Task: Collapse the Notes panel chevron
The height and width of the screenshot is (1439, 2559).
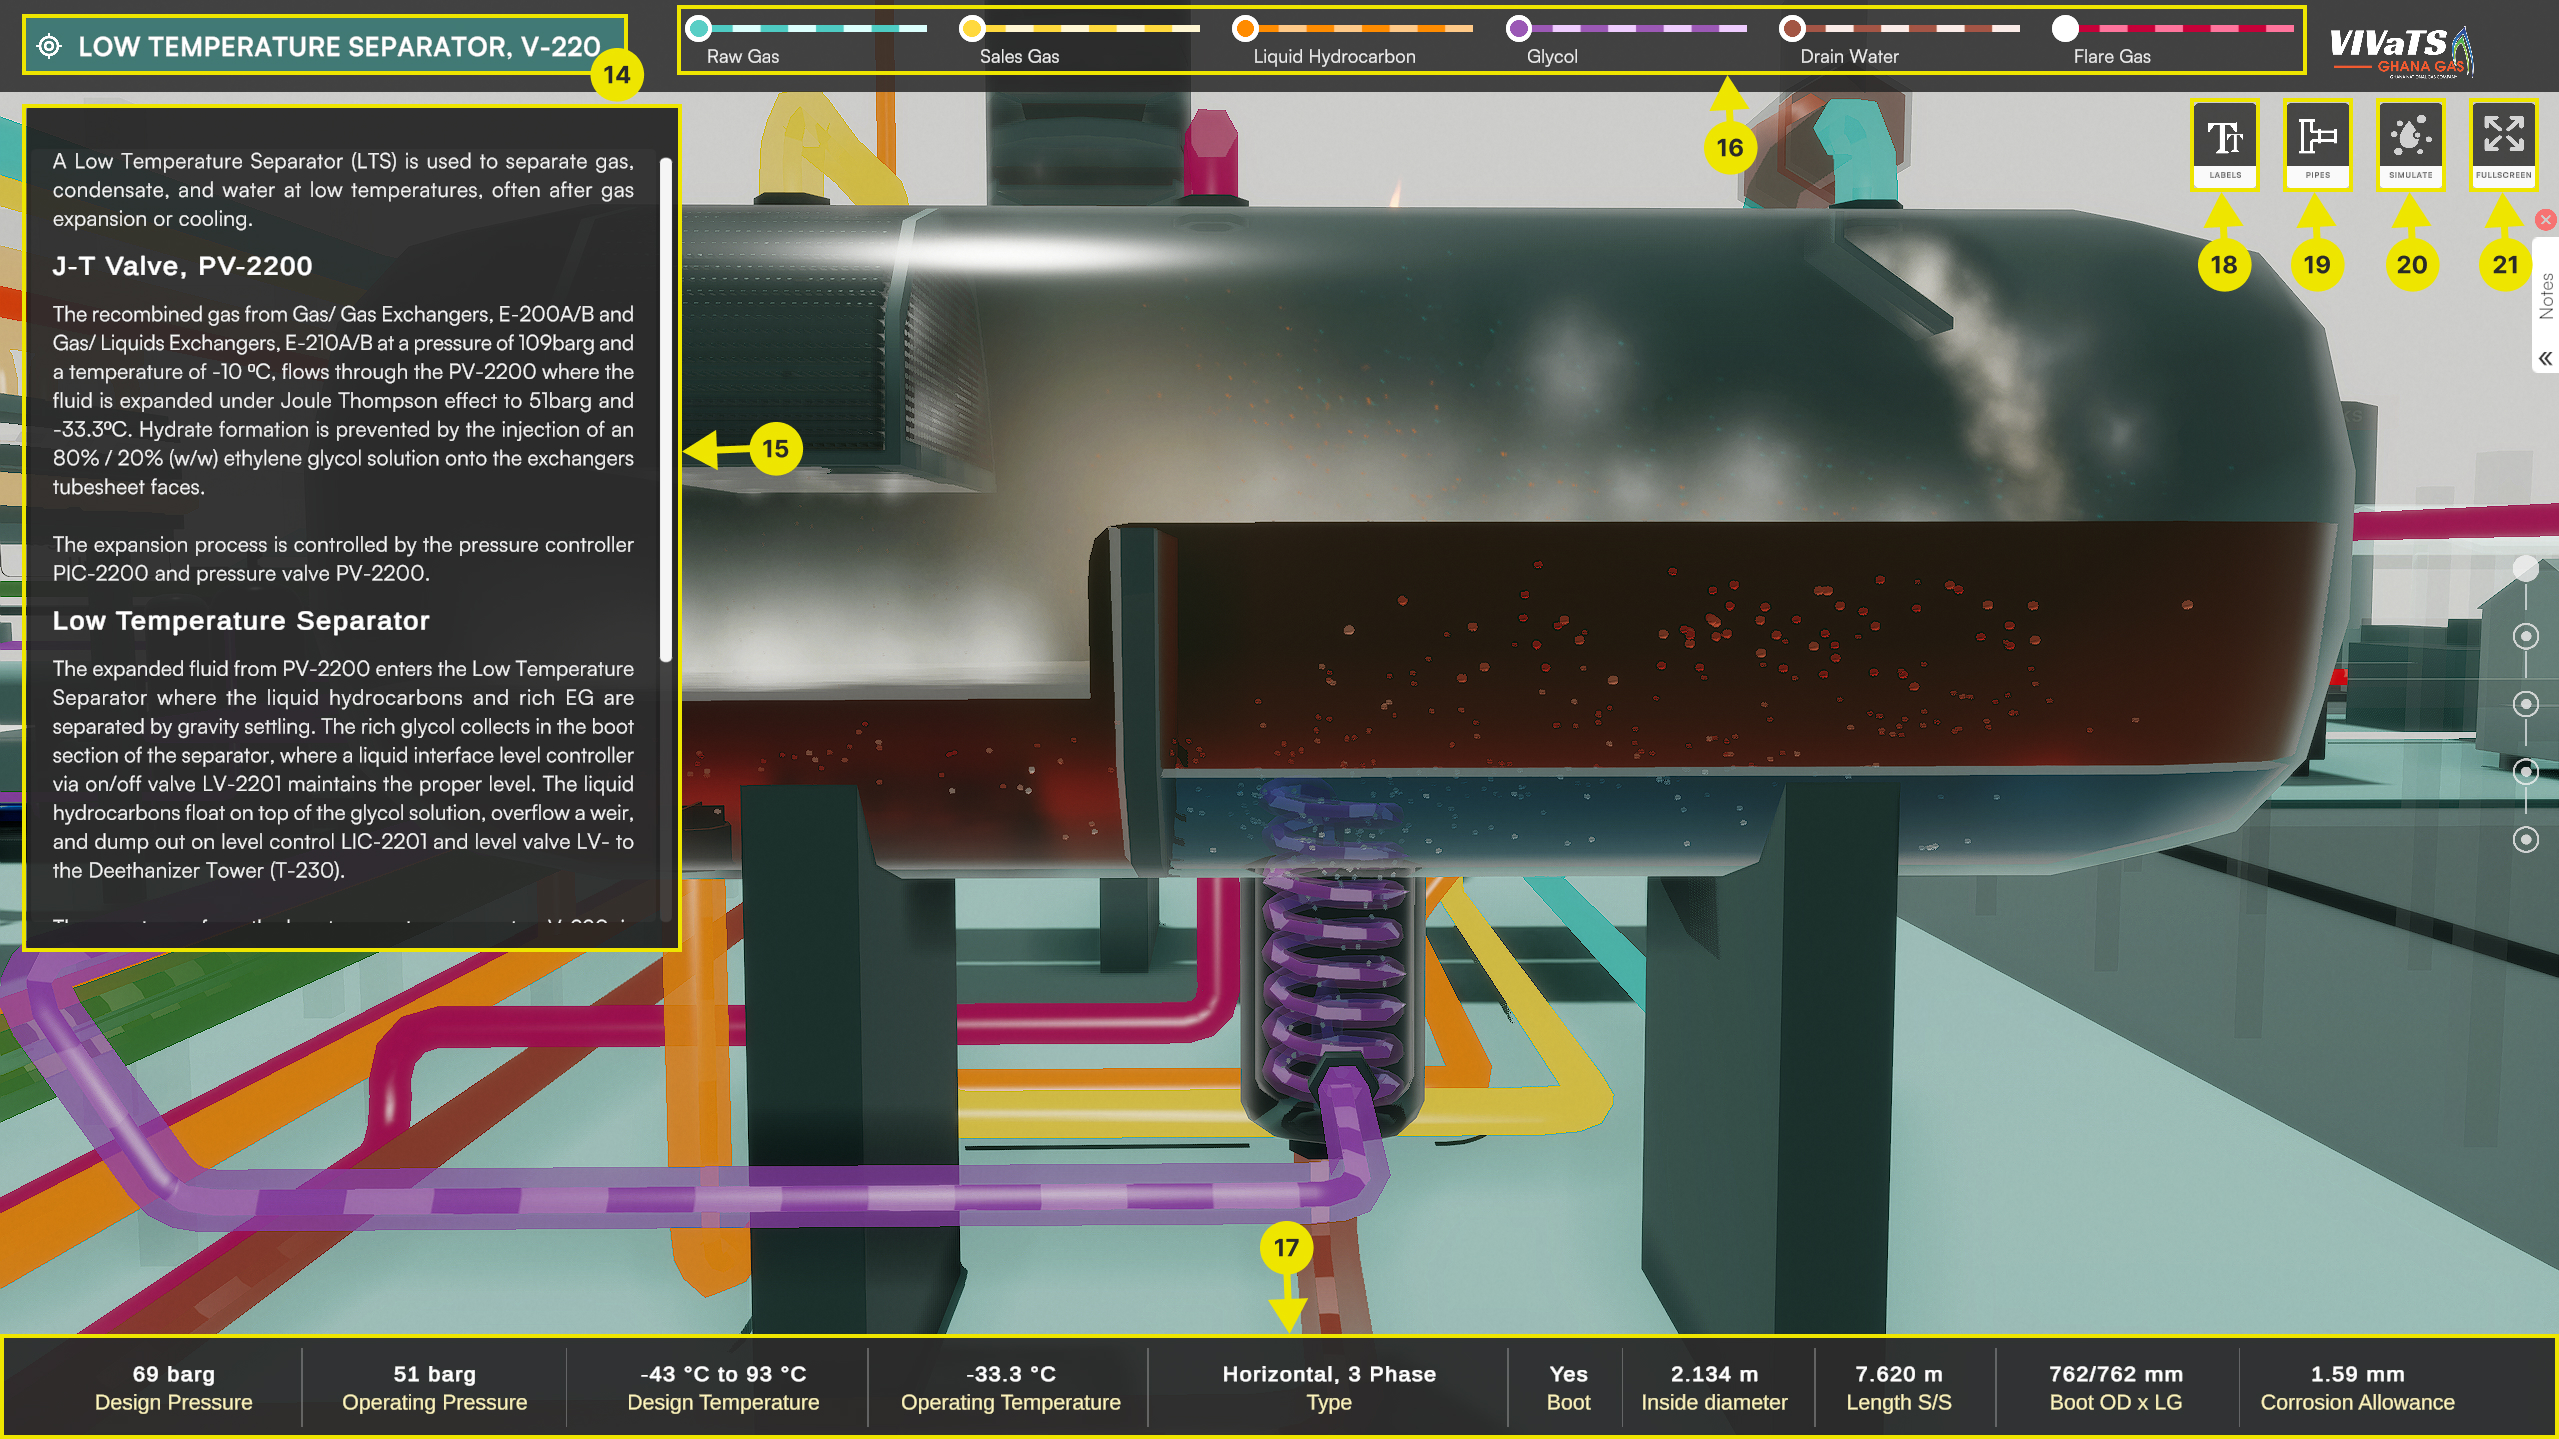Action: (2545, 358)
